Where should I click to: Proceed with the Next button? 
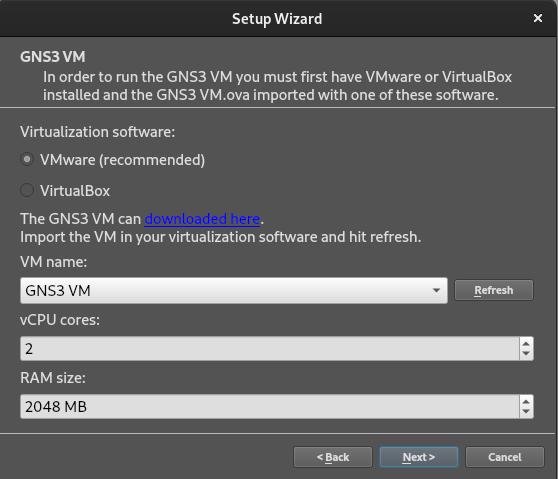(x=418, y=457)
